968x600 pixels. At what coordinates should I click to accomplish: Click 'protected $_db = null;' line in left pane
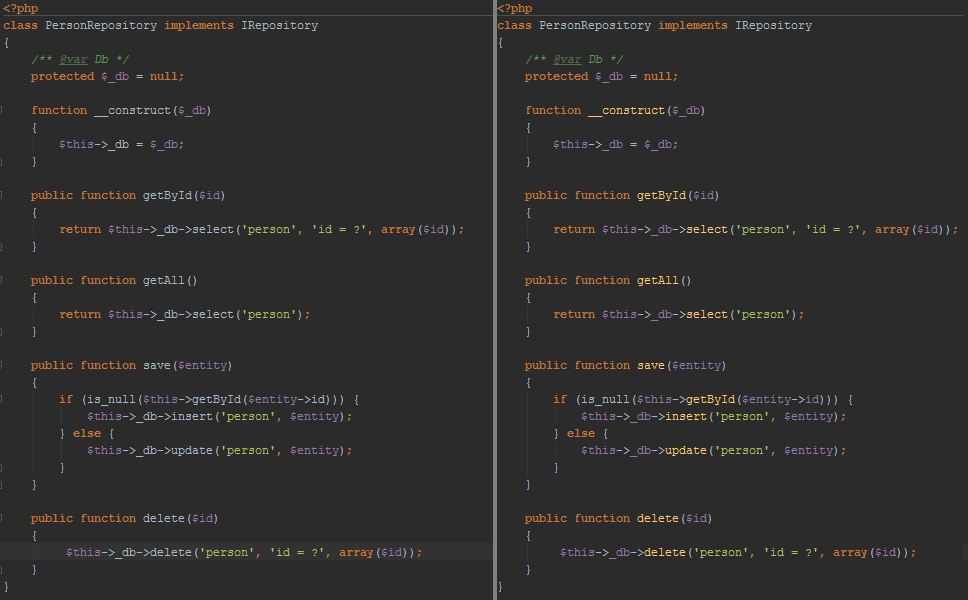tap(107, 77)
